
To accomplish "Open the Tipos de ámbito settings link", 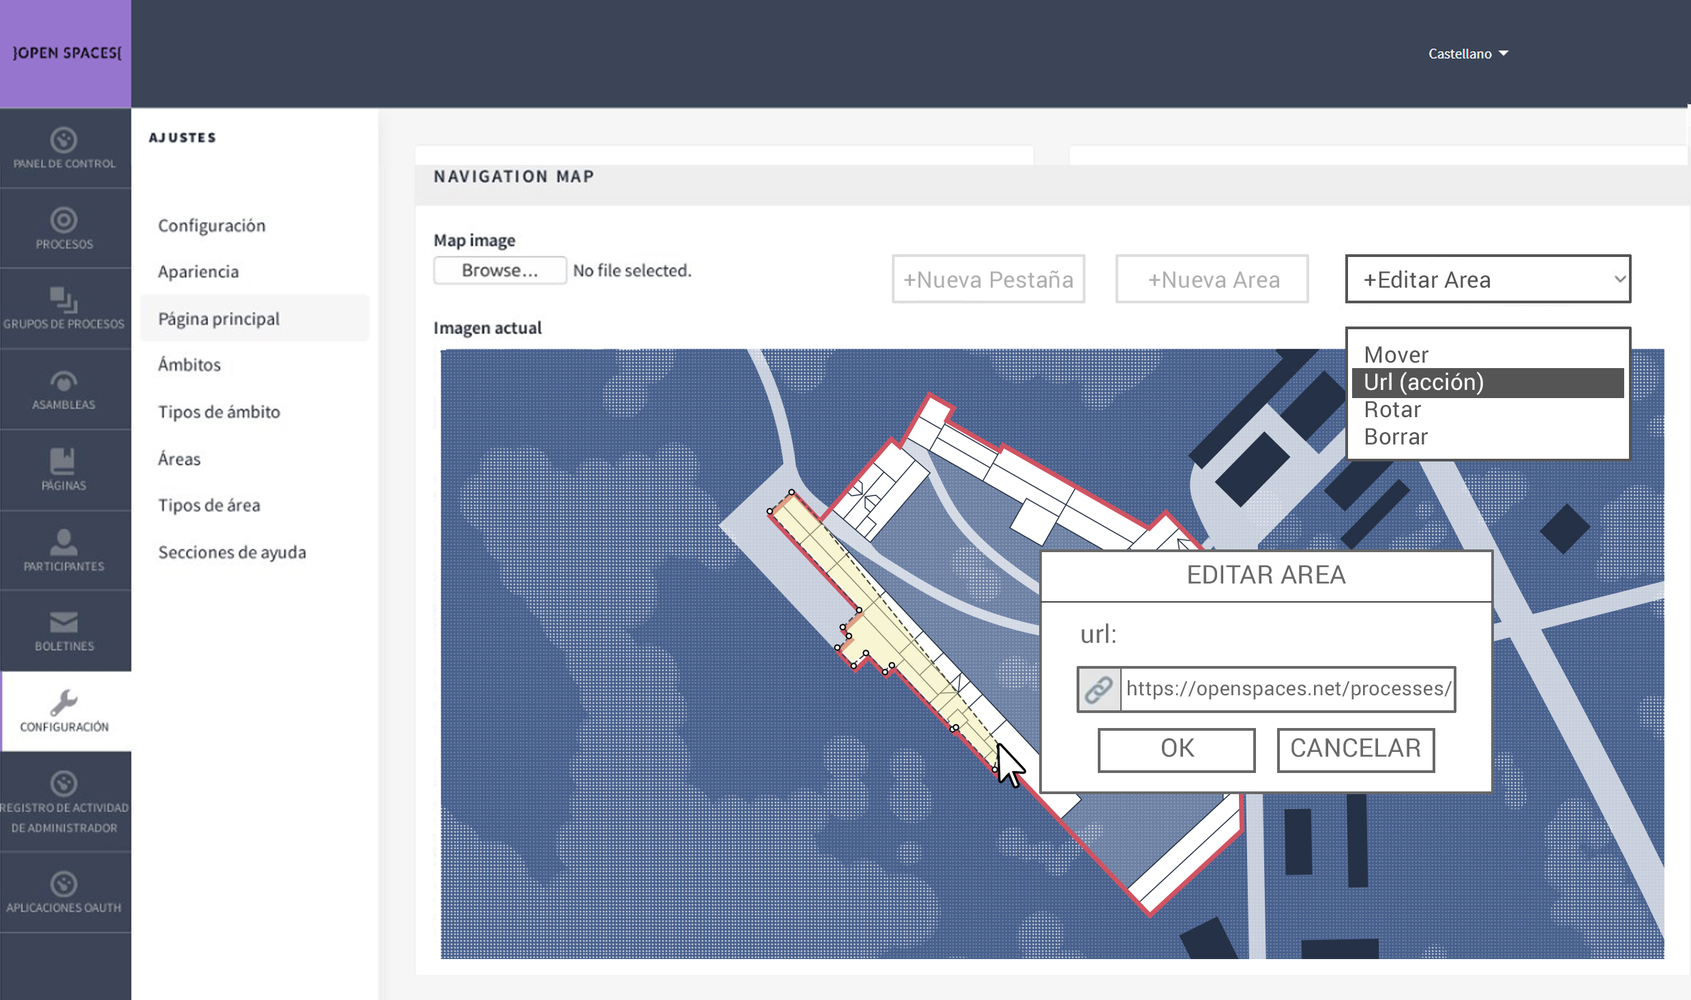I will (x=219, y=412).
